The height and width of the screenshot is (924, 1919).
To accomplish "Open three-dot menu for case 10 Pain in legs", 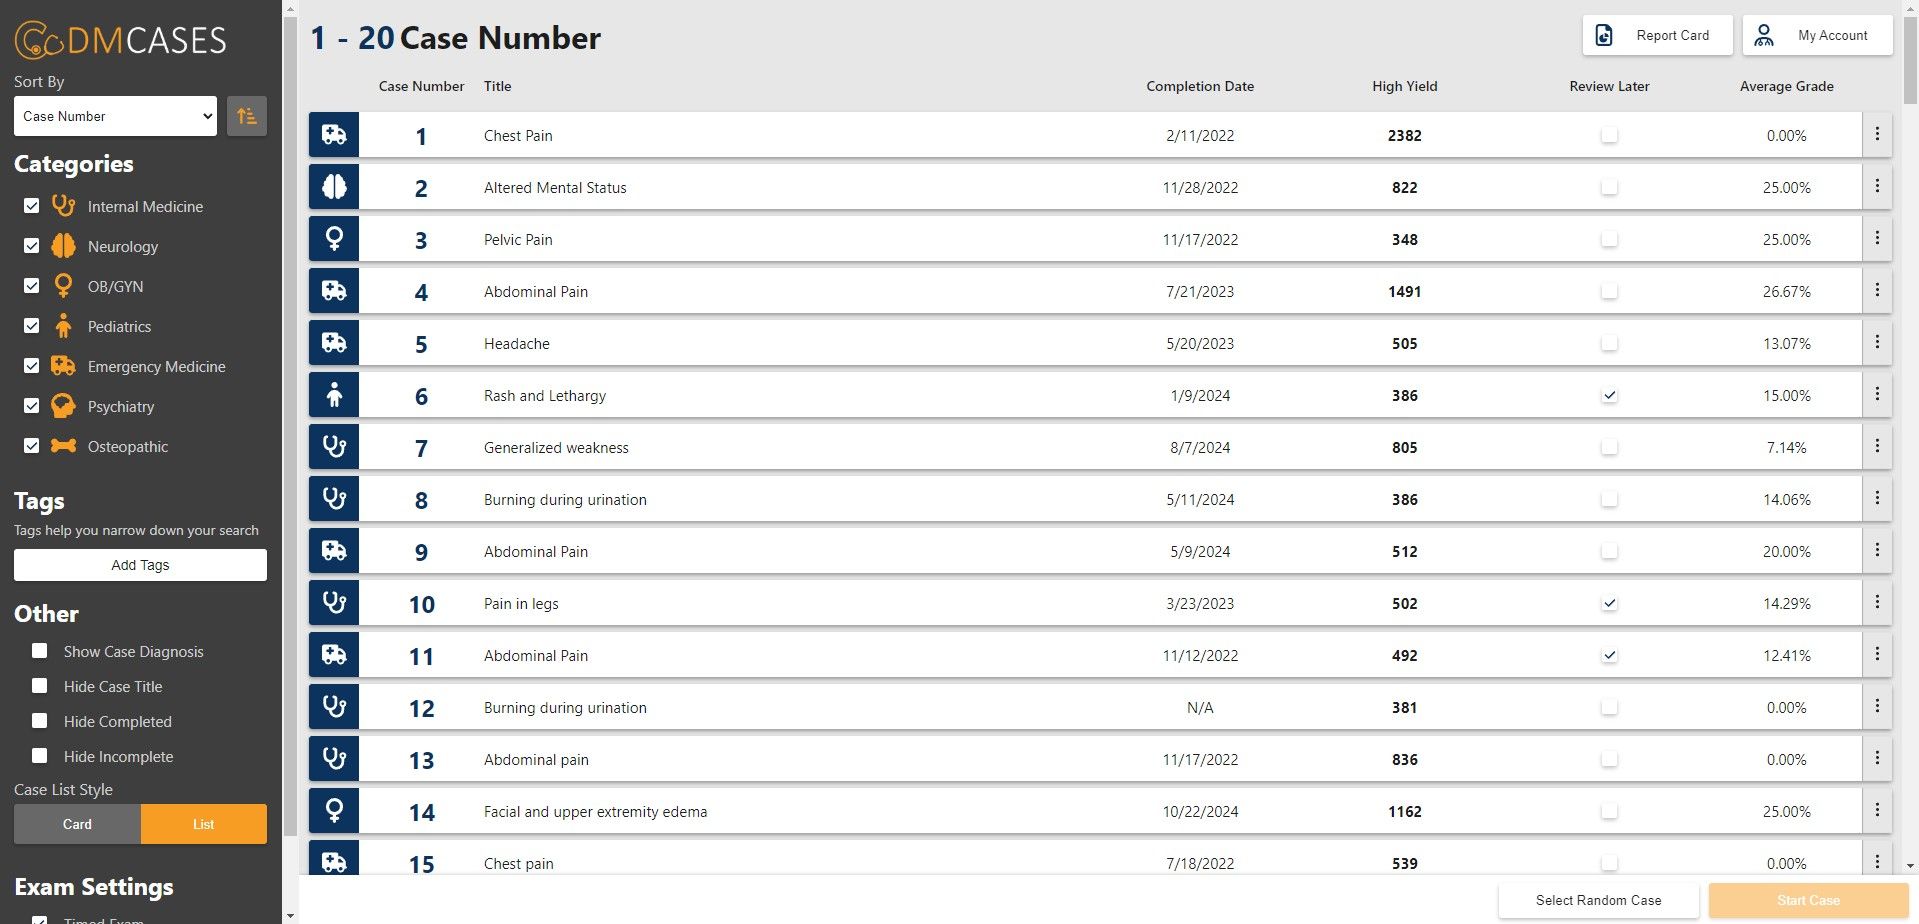I will [x=1877, y=602].
